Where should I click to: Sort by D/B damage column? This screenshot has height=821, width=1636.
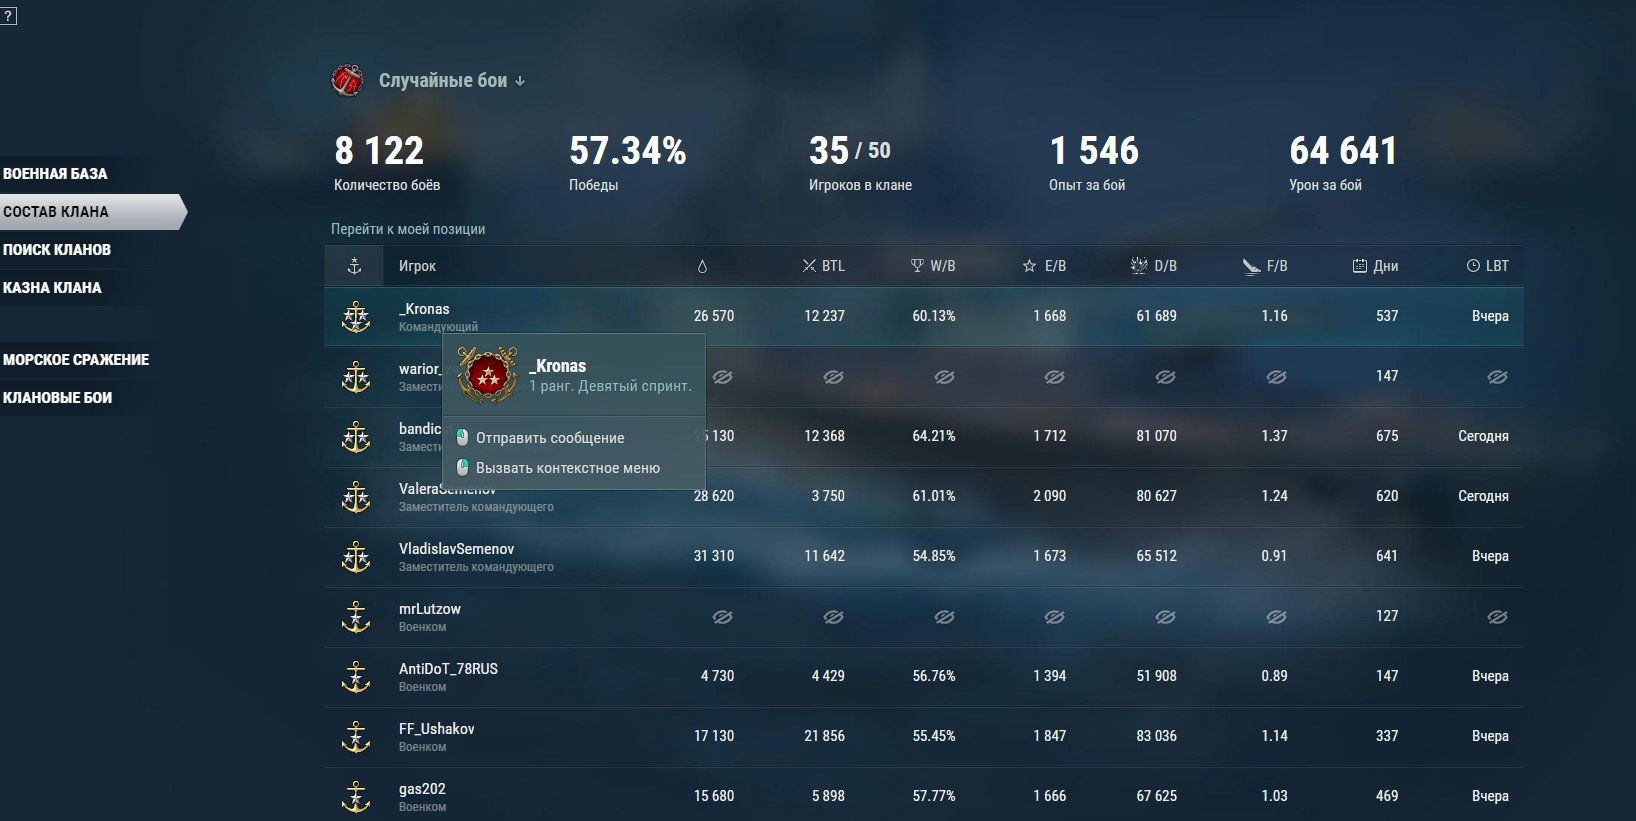point(1153,266)
